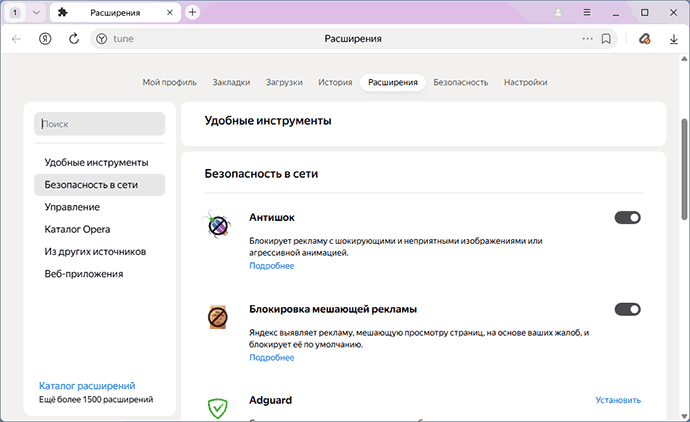Switch to Мой профиль tab

click(169, 82)
